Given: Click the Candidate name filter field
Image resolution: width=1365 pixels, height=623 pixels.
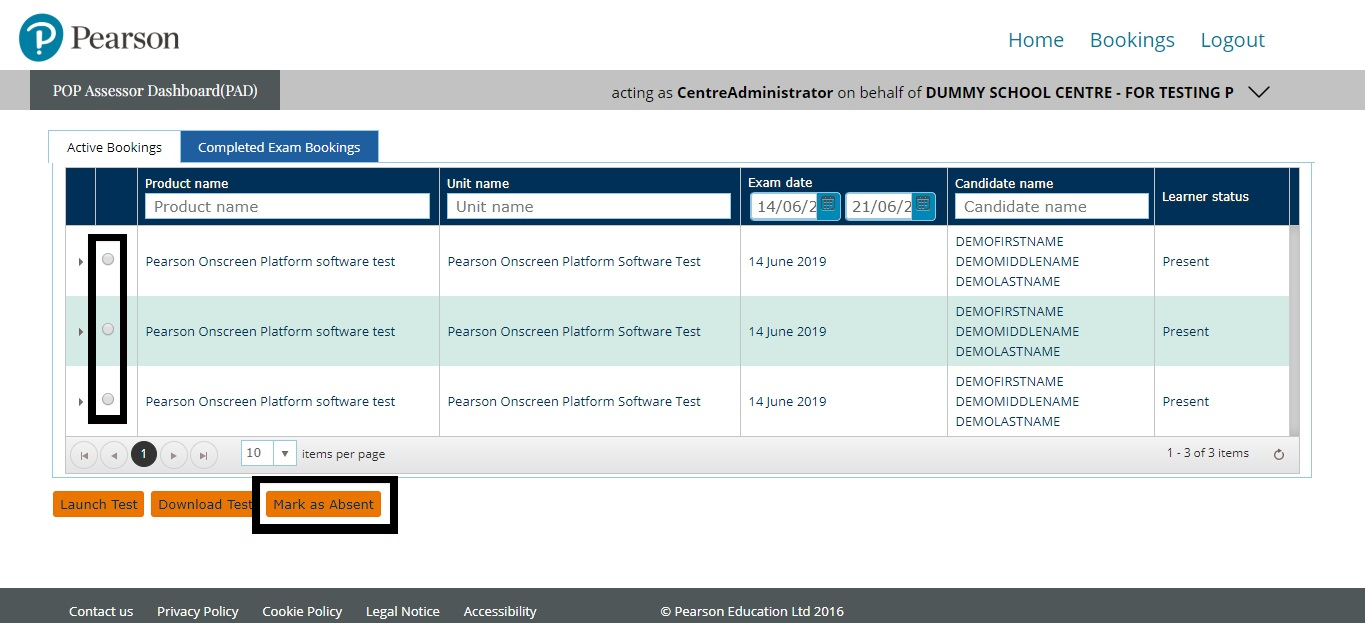Looking at the screenshot, I should 1051,206.
